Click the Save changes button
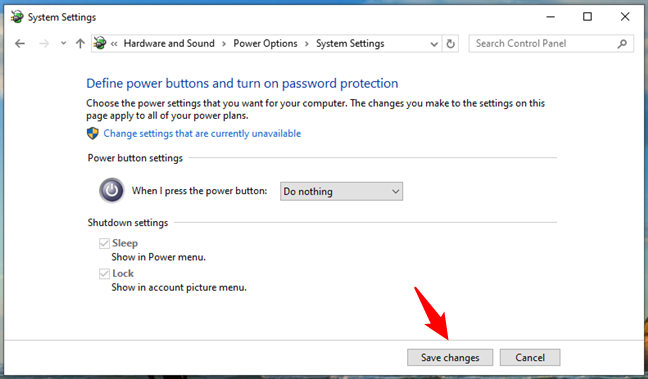Viewport: 648px width, 379px height. click(450, 358)
